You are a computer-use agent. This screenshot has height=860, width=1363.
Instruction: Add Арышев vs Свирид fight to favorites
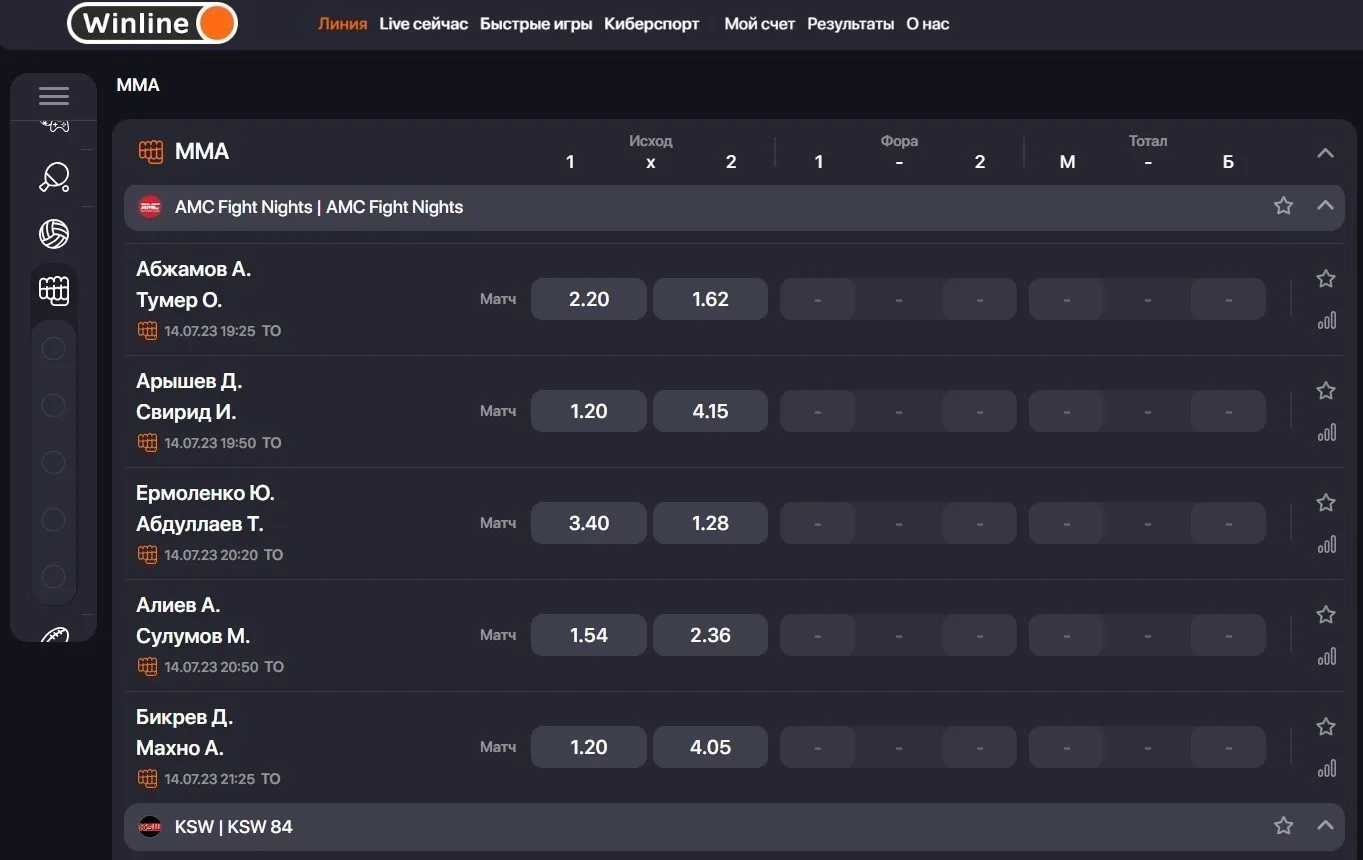[x=1326, y=391]
